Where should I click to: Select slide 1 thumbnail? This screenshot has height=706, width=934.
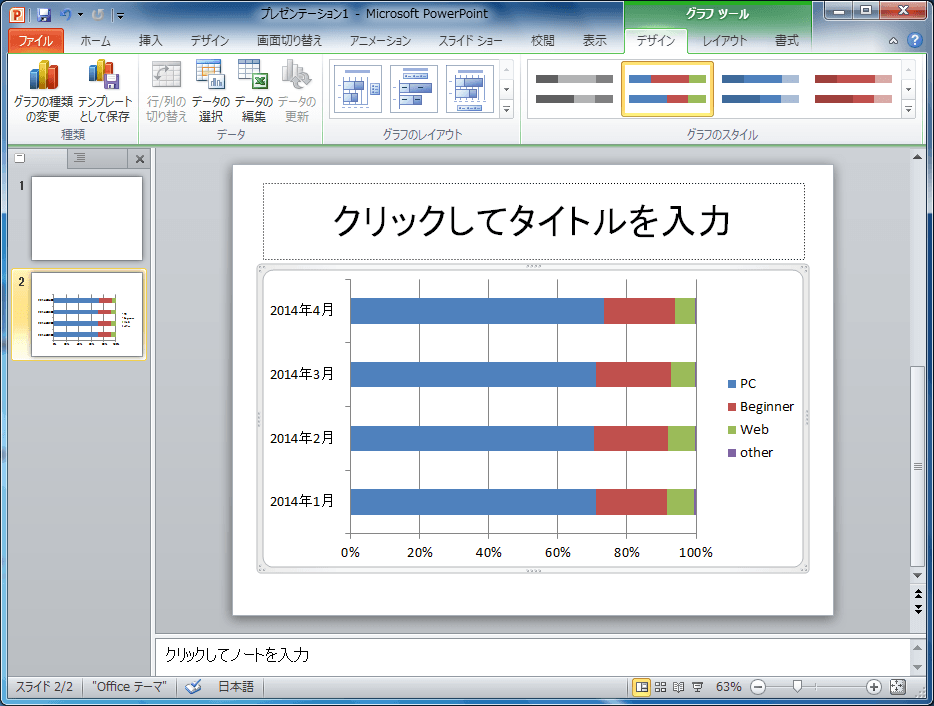pos(87,218)
